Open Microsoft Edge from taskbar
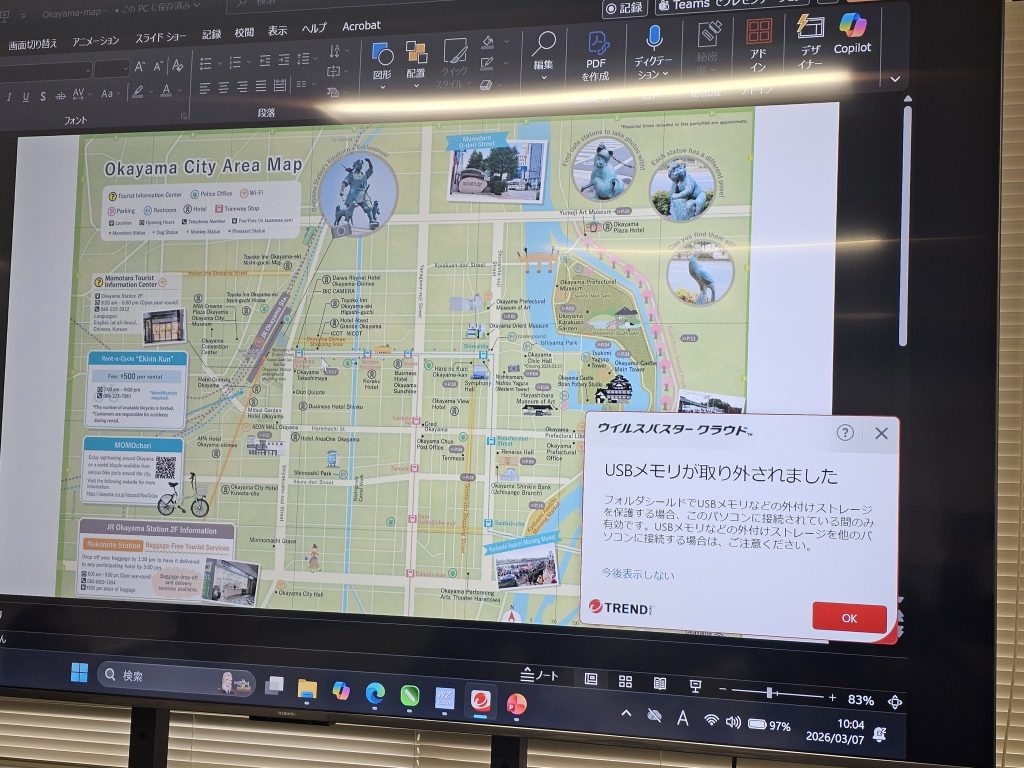The width and height of the screenshot is (1024, 768). [375, 693]
